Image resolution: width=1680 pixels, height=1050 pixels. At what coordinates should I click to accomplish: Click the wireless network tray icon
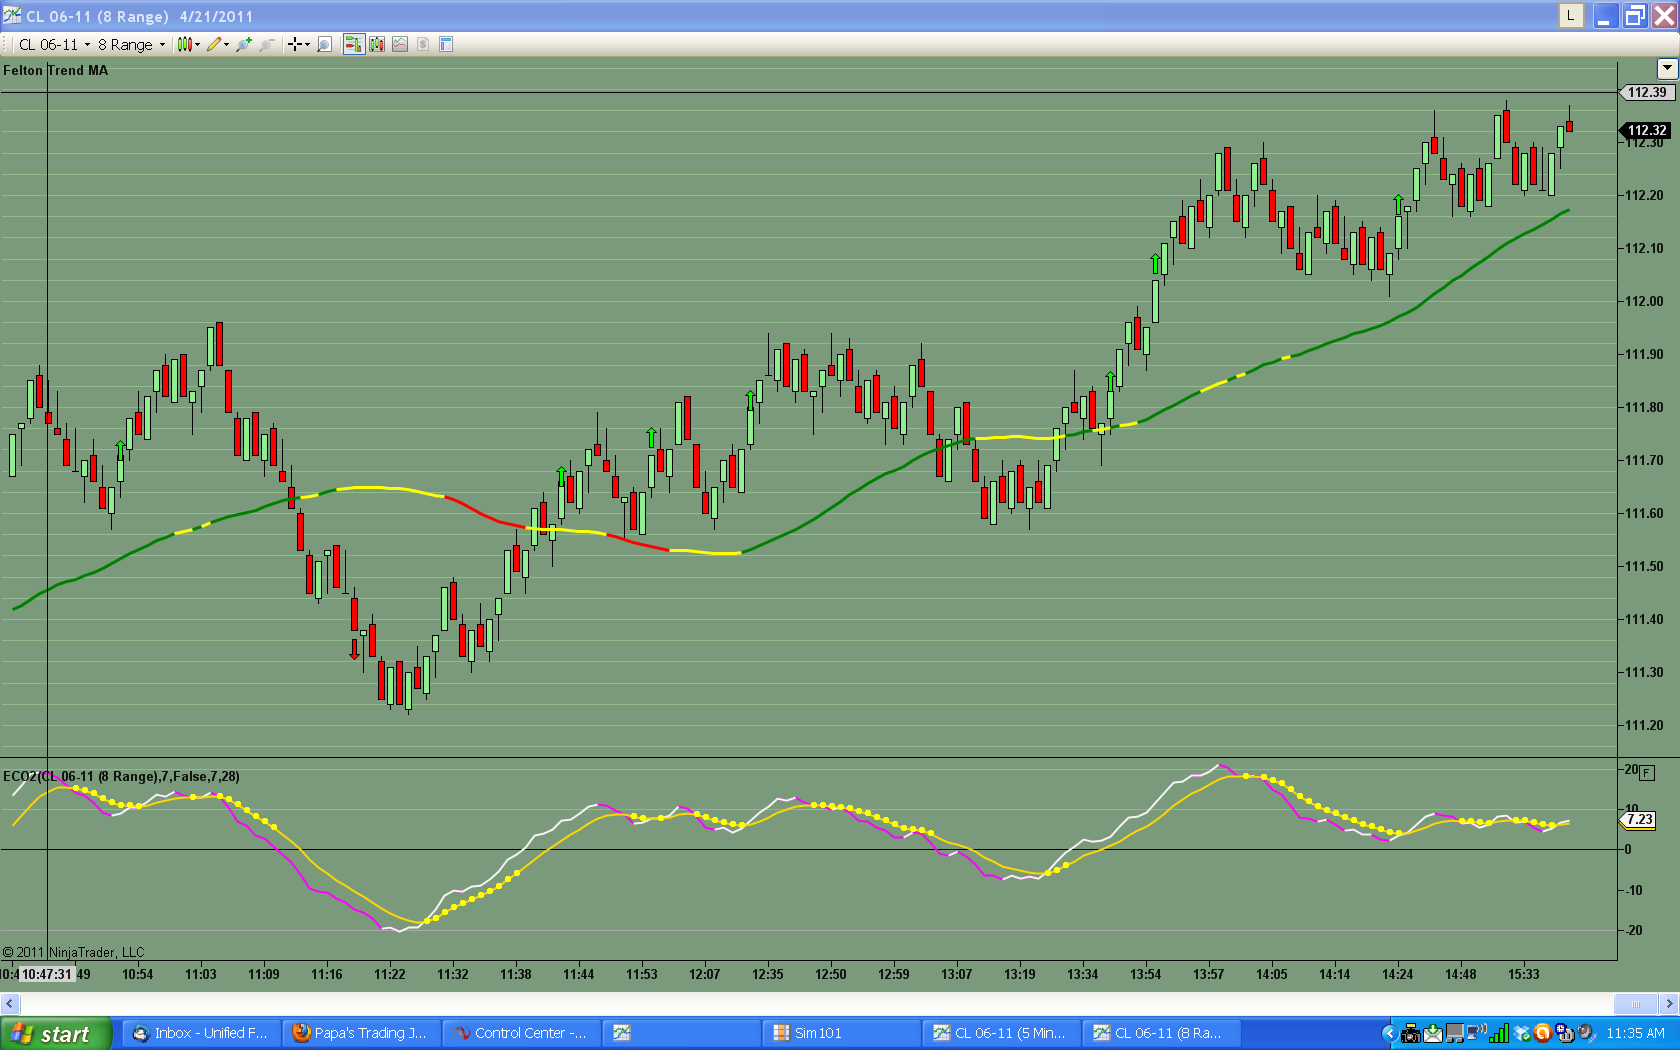[x=1477, y=1033]
